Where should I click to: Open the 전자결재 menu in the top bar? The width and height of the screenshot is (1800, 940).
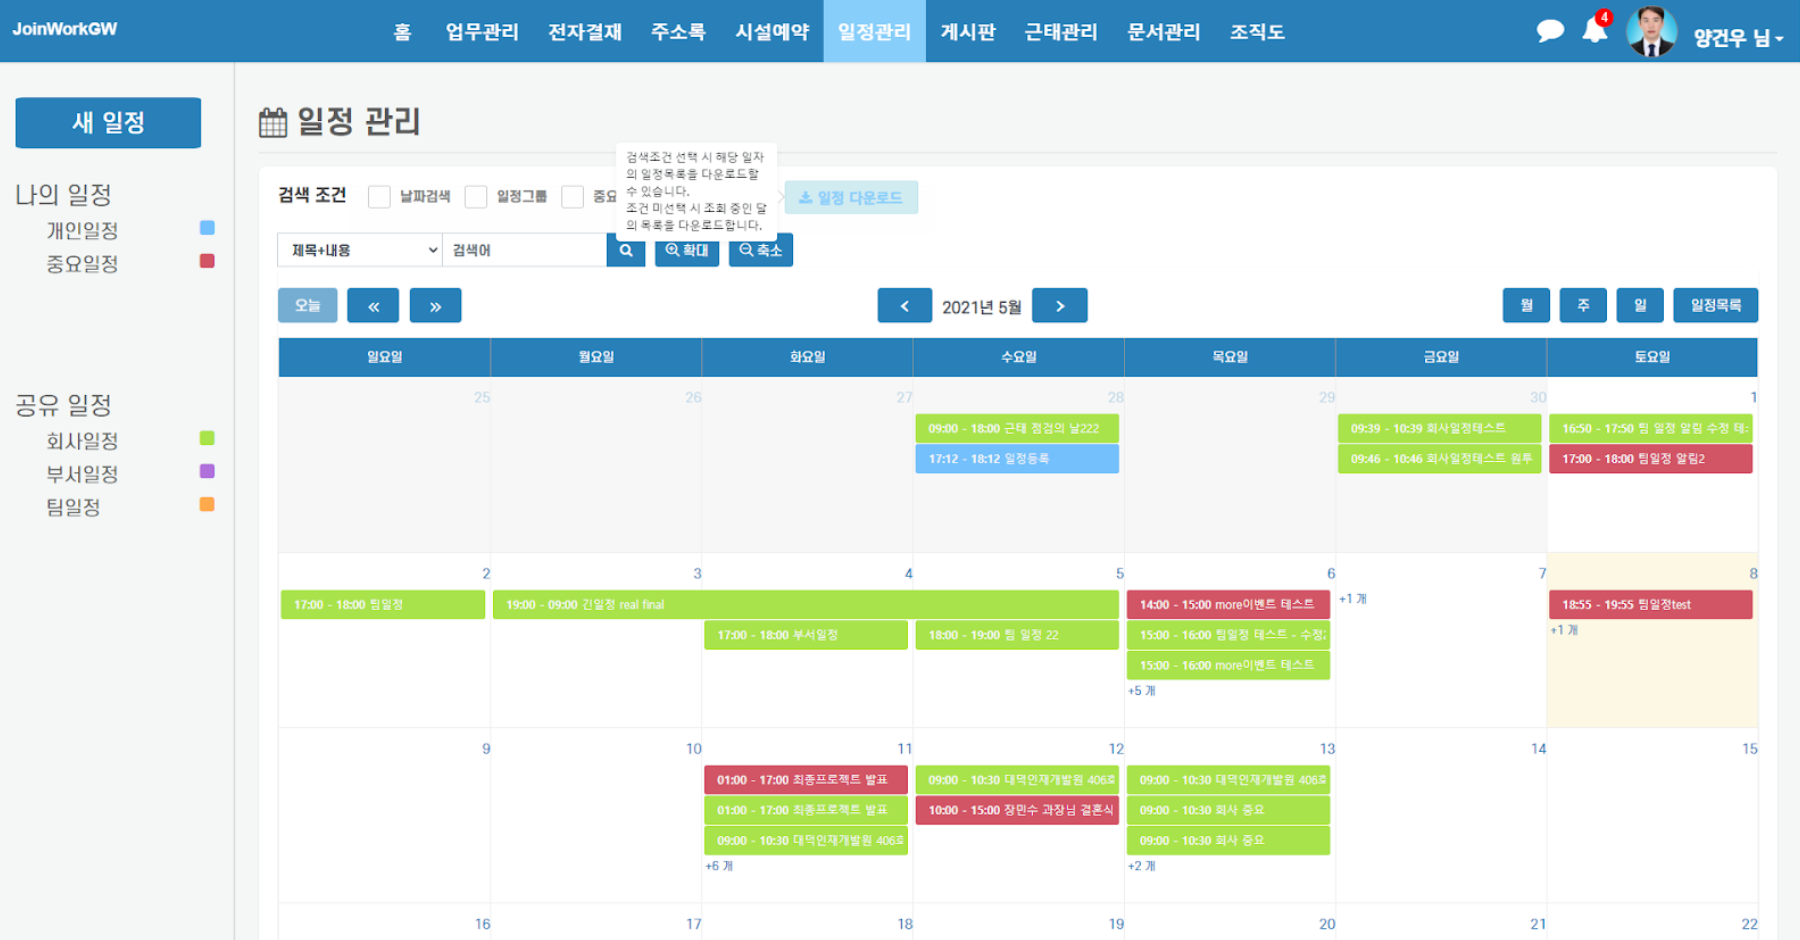pyautogui.click(x=584, y=31)
